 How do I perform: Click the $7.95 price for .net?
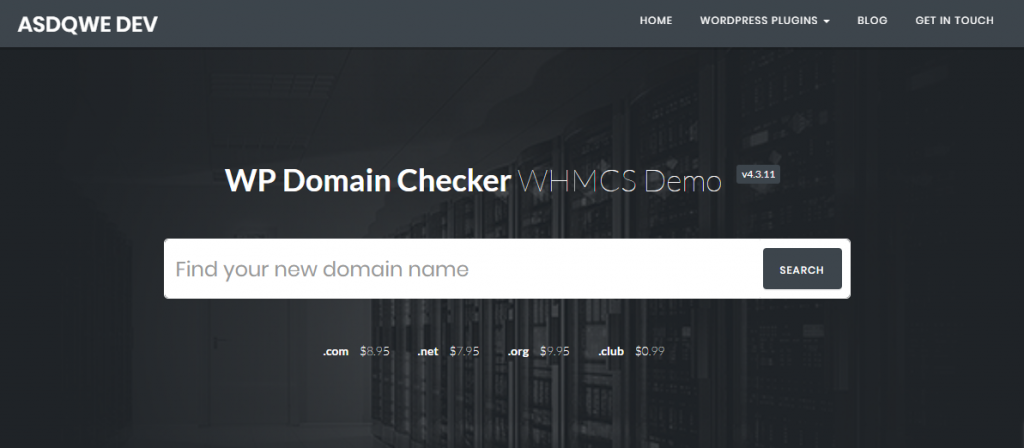(x=464, y=351)
